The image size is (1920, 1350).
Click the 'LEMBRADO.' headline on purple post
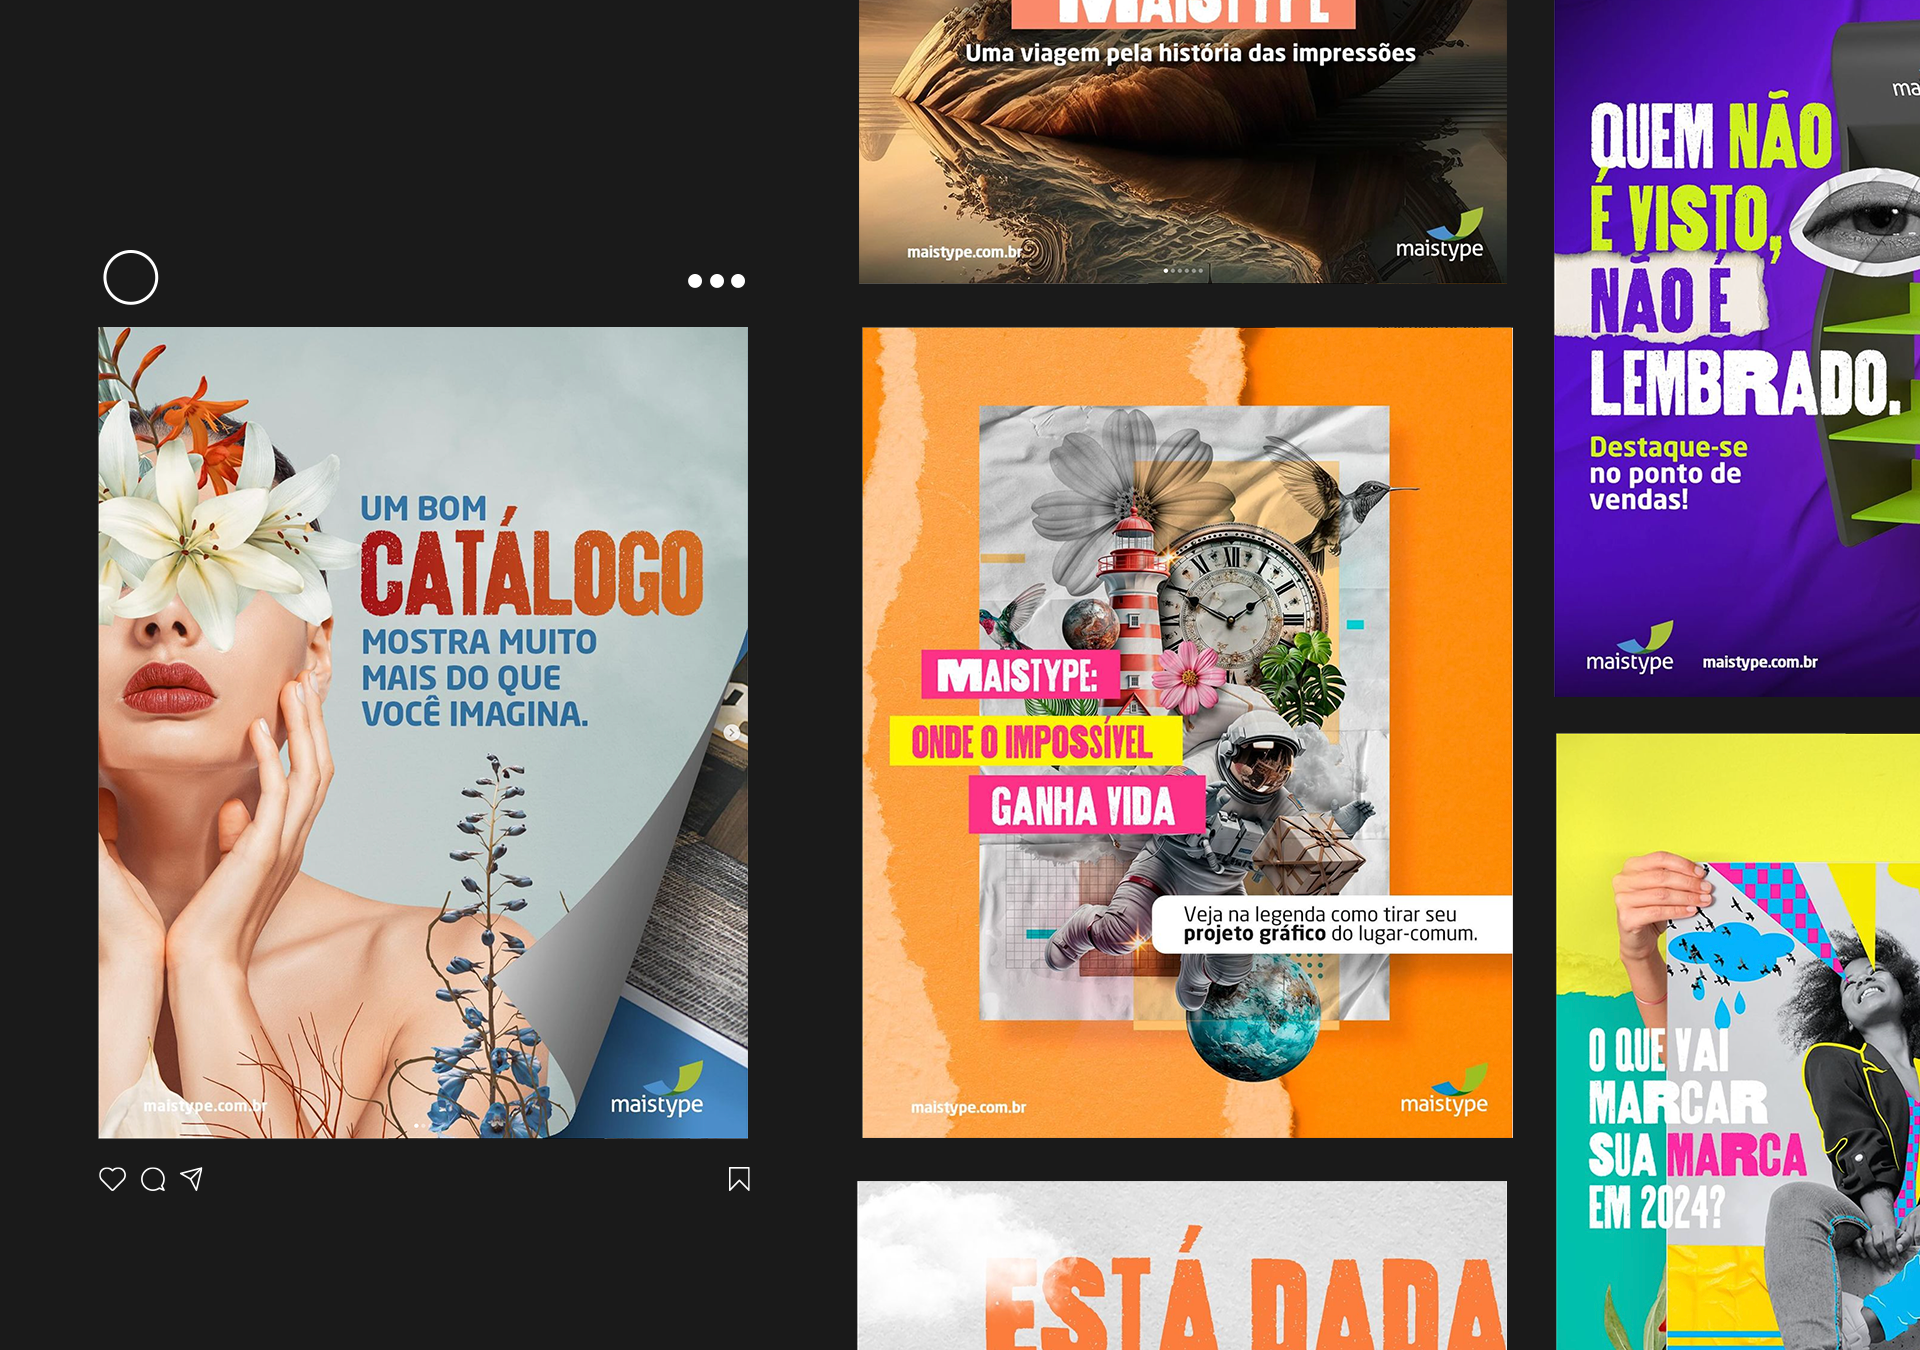(1744, 382)
